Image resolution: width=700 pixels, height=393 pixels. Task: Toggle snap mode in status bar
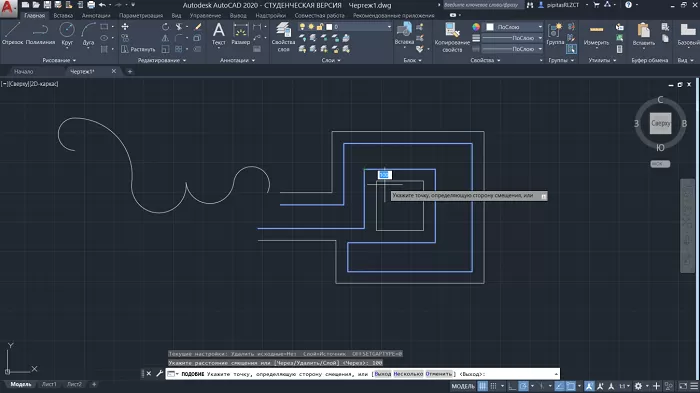pyautogui.click(x=493, y=386)
